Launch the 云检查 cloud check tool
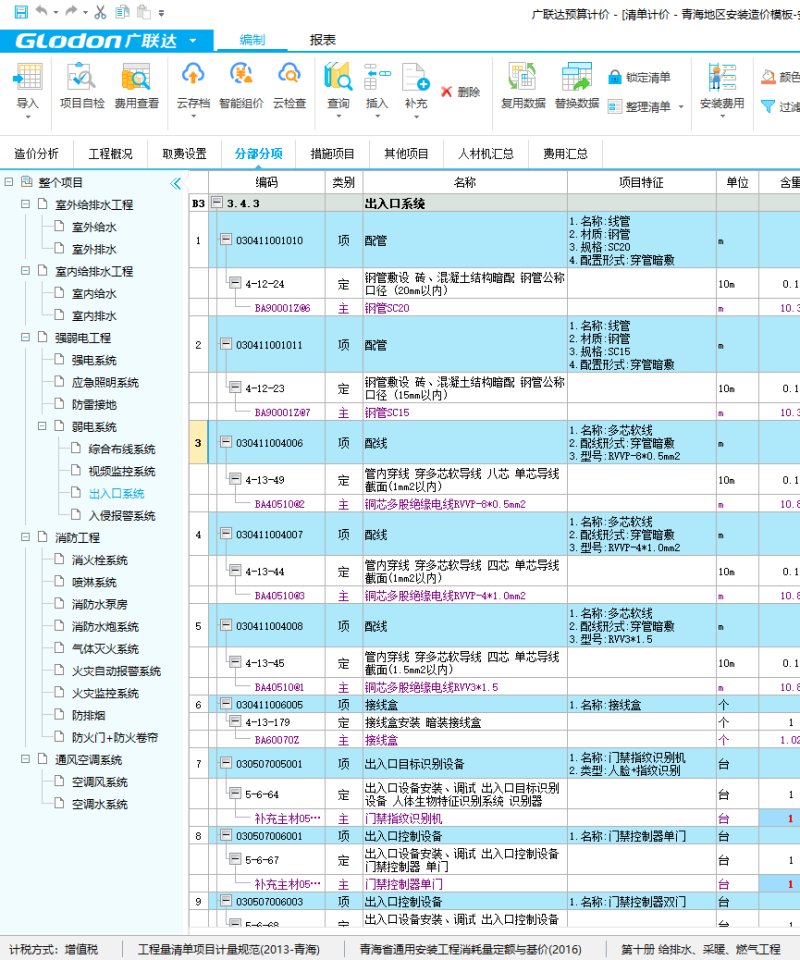The image size is (800, 960). [x=289, y=85]
